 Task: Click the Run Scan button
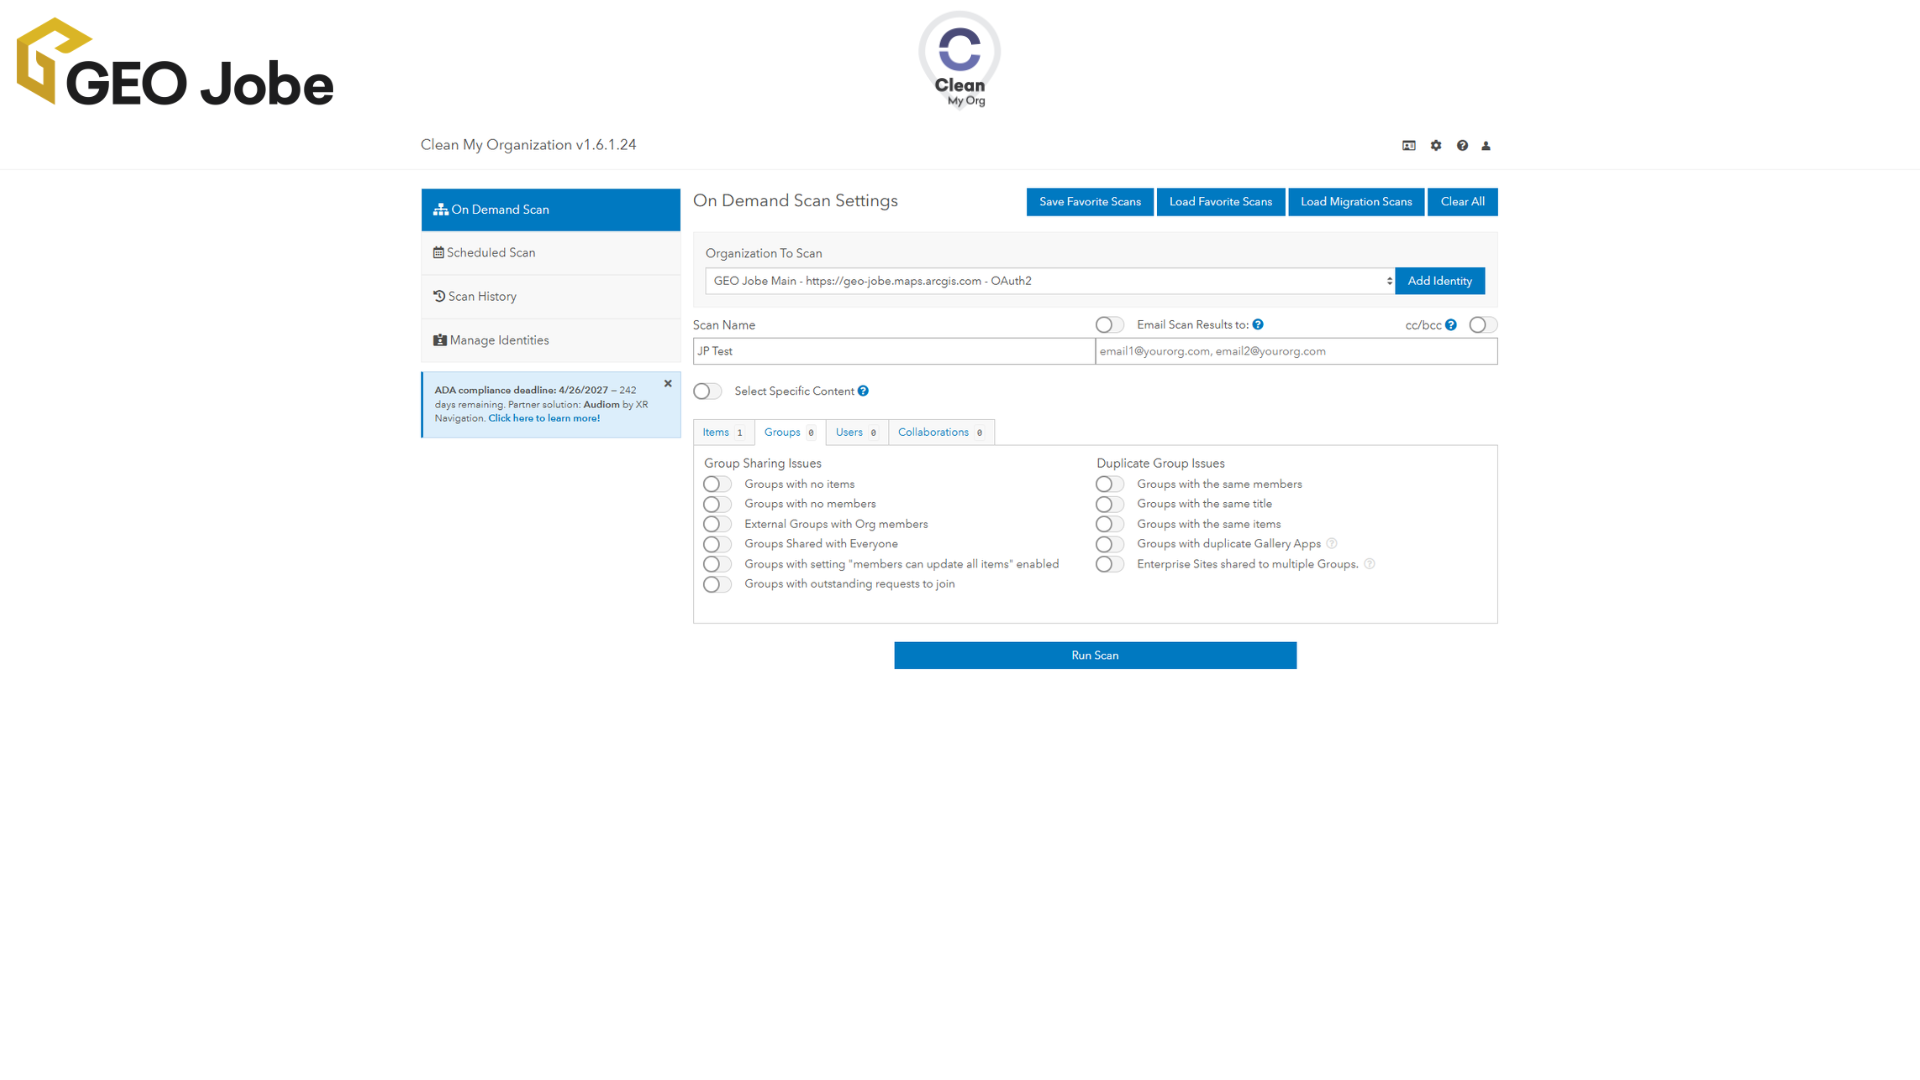point(1095,655)
